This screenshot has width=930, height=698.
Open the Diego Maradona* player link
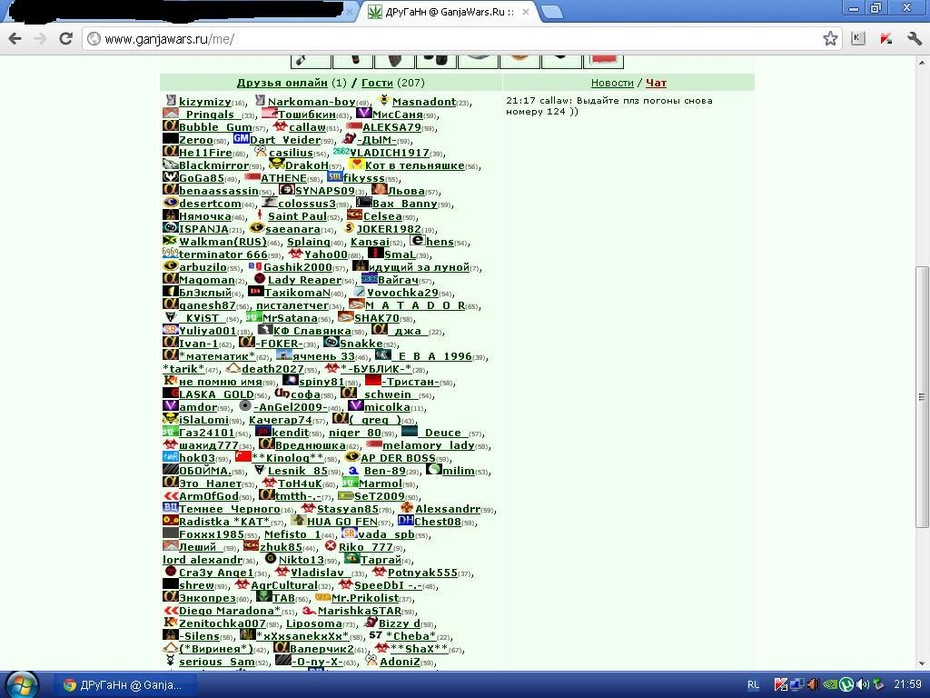[x=230, y=611]
